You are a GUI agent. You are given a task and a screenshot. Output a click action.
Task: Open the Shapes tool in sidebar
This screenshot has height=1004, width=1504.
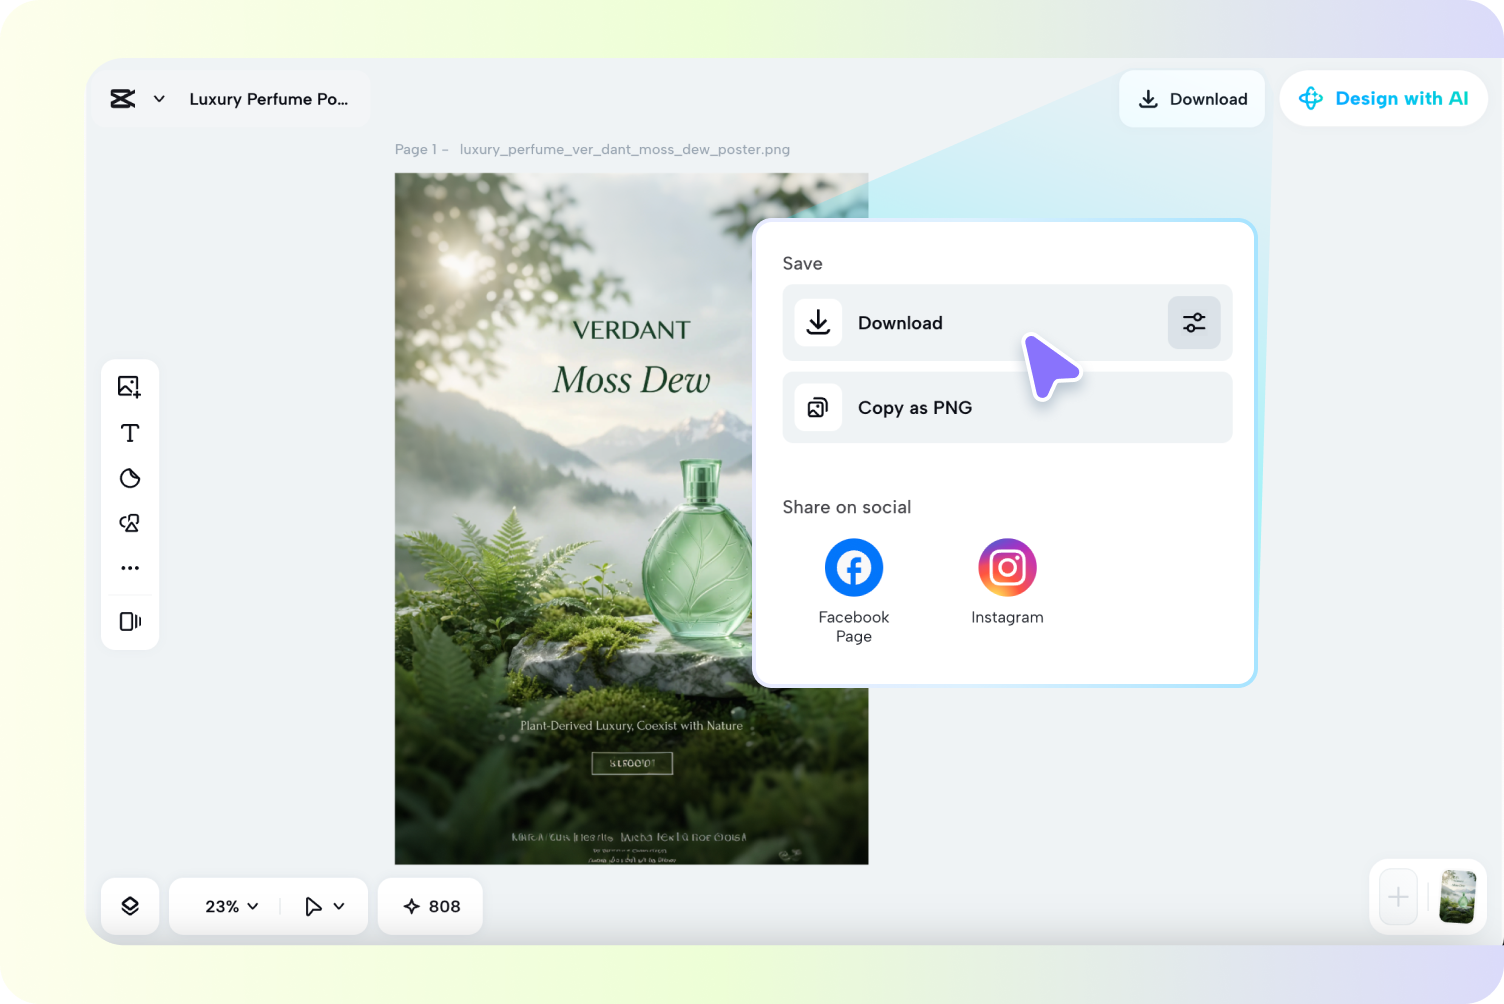[x=130, y=478]
